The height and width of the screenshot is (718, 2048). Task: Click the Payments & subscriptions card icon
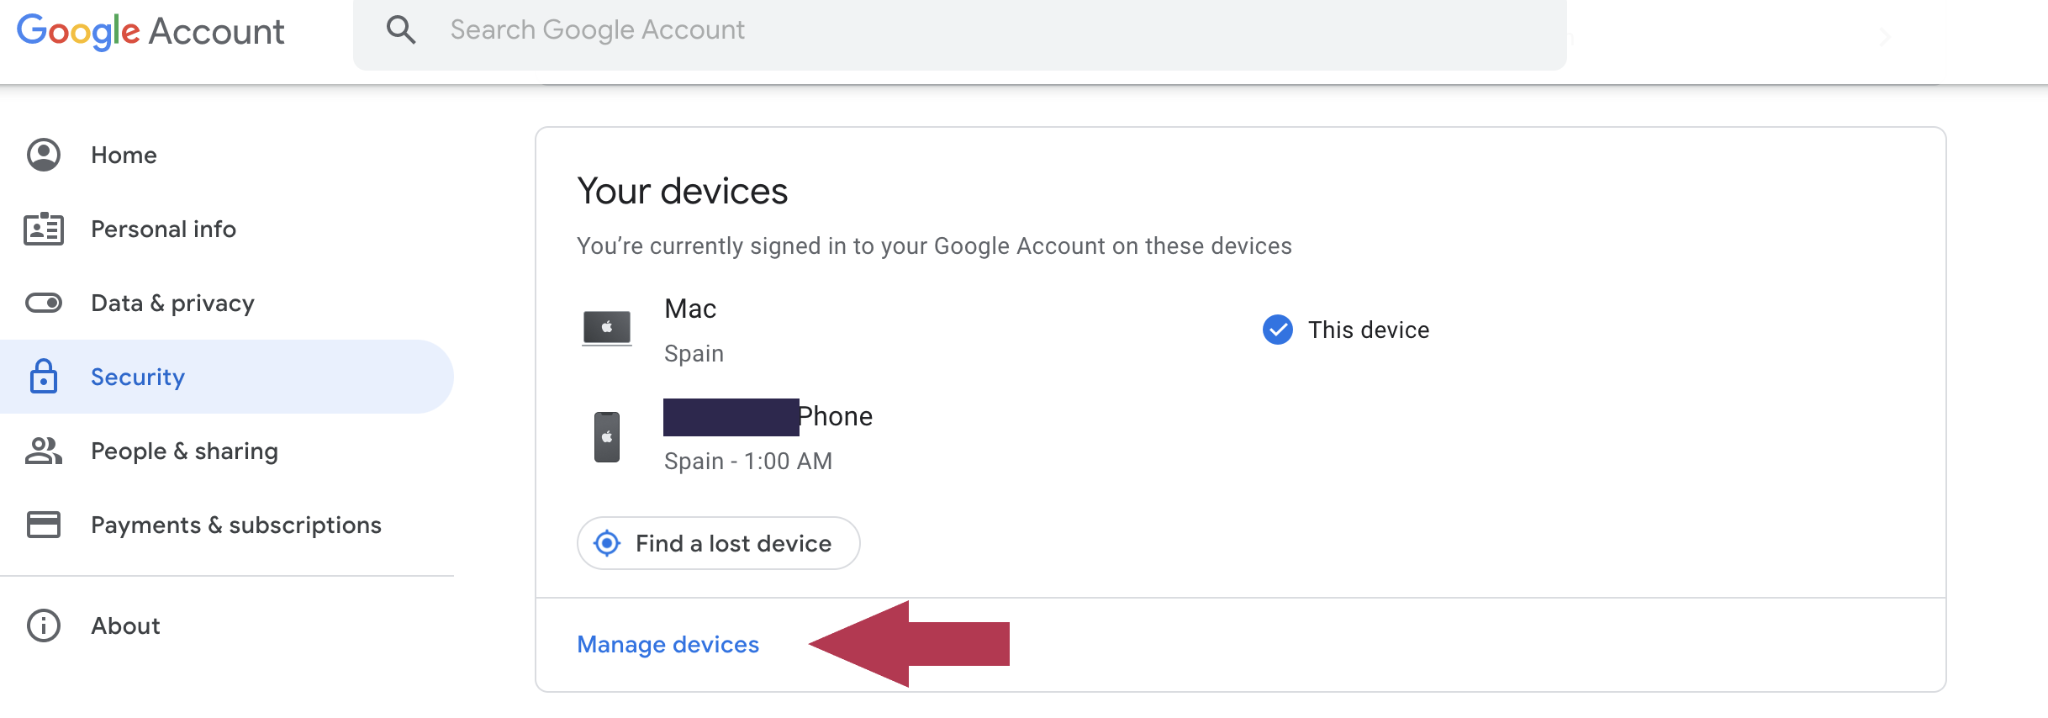pos(43,524)
